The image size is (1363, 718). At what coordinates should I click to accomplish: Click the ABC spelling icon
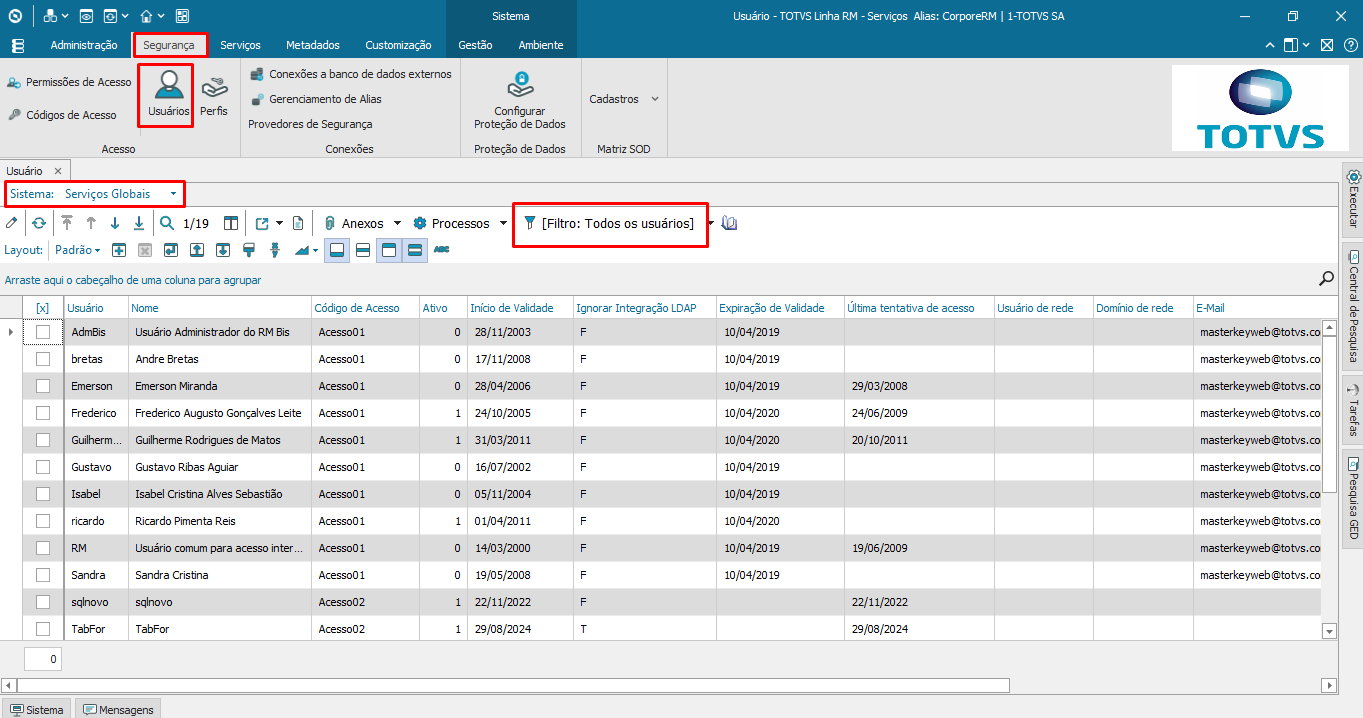(x=442, y=250)
